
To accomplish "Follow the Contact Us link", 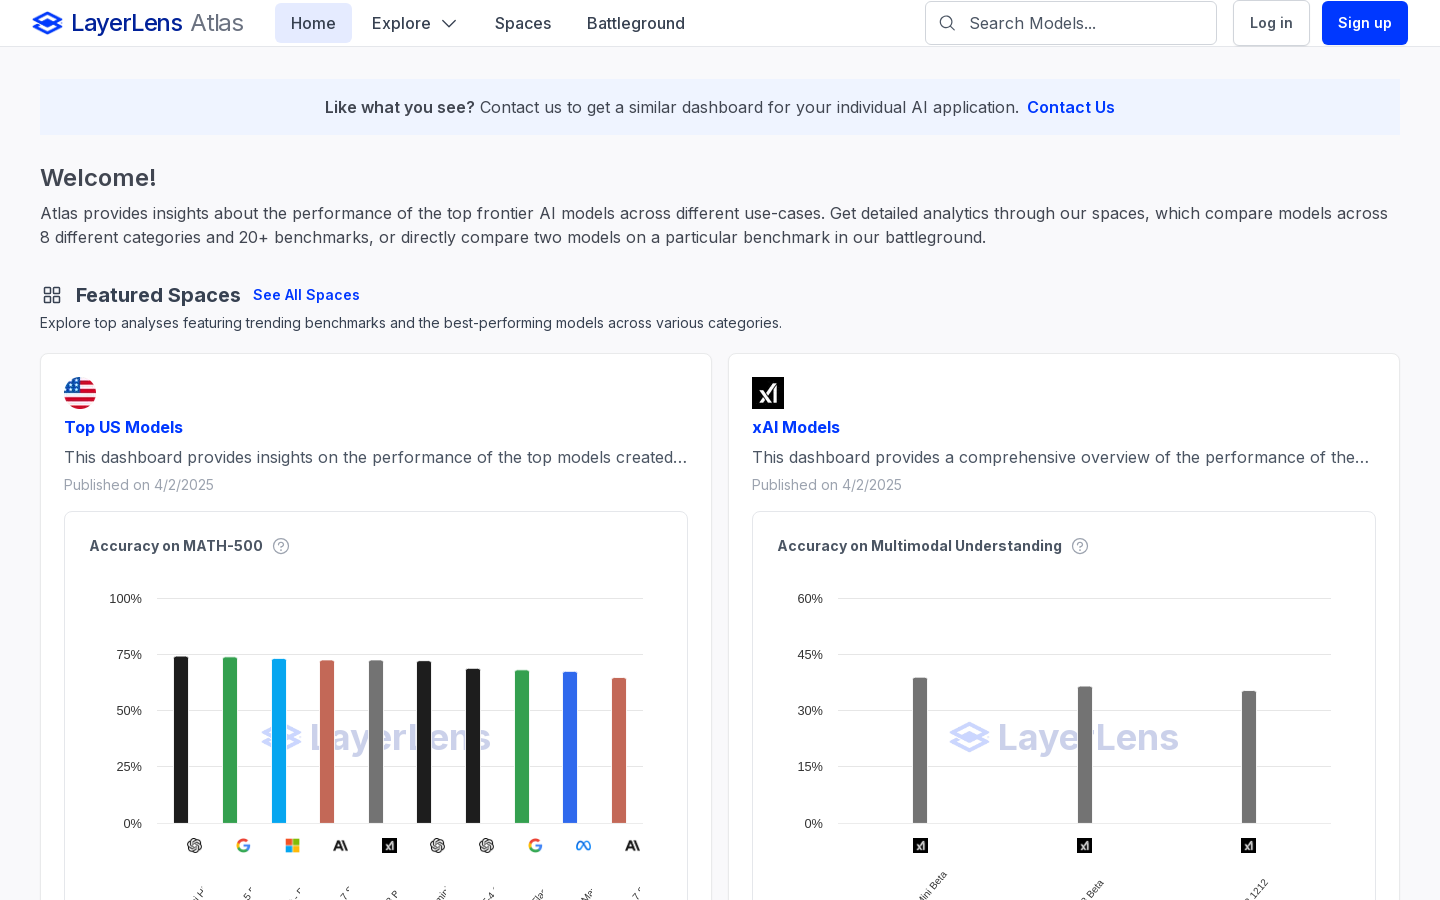I will 1071,107.
